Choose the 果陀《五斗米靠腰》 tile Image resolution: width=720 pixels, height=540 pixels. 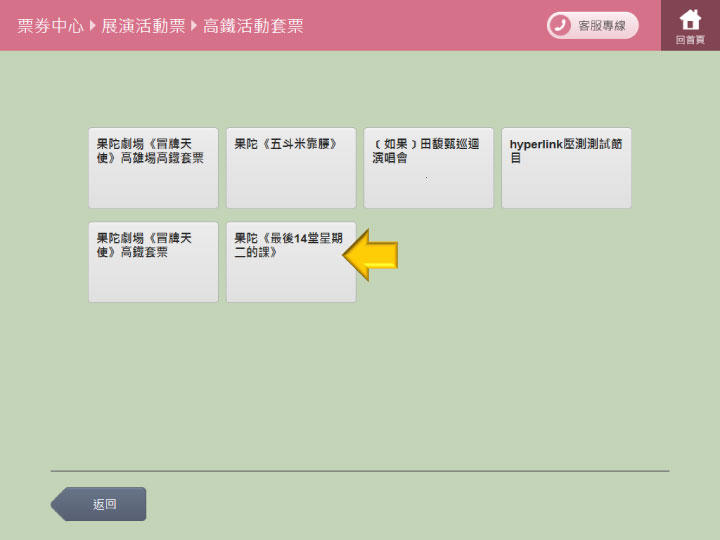pyautogui.click(x=291, y=168)
